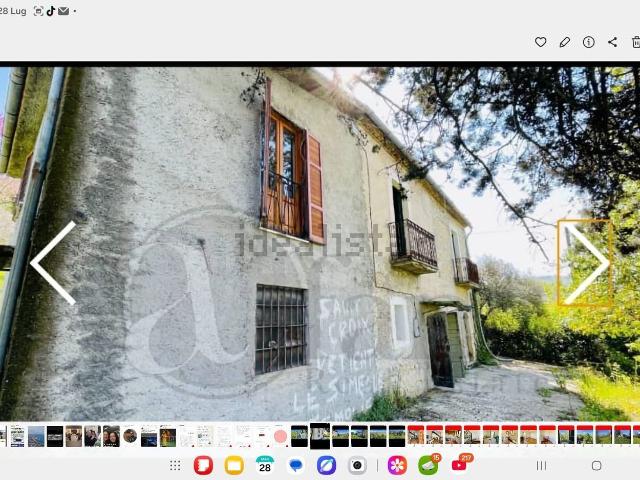Share the current photo
This screenshot has height=480, width=640.
pyautogui.click(x=612, y=42)
